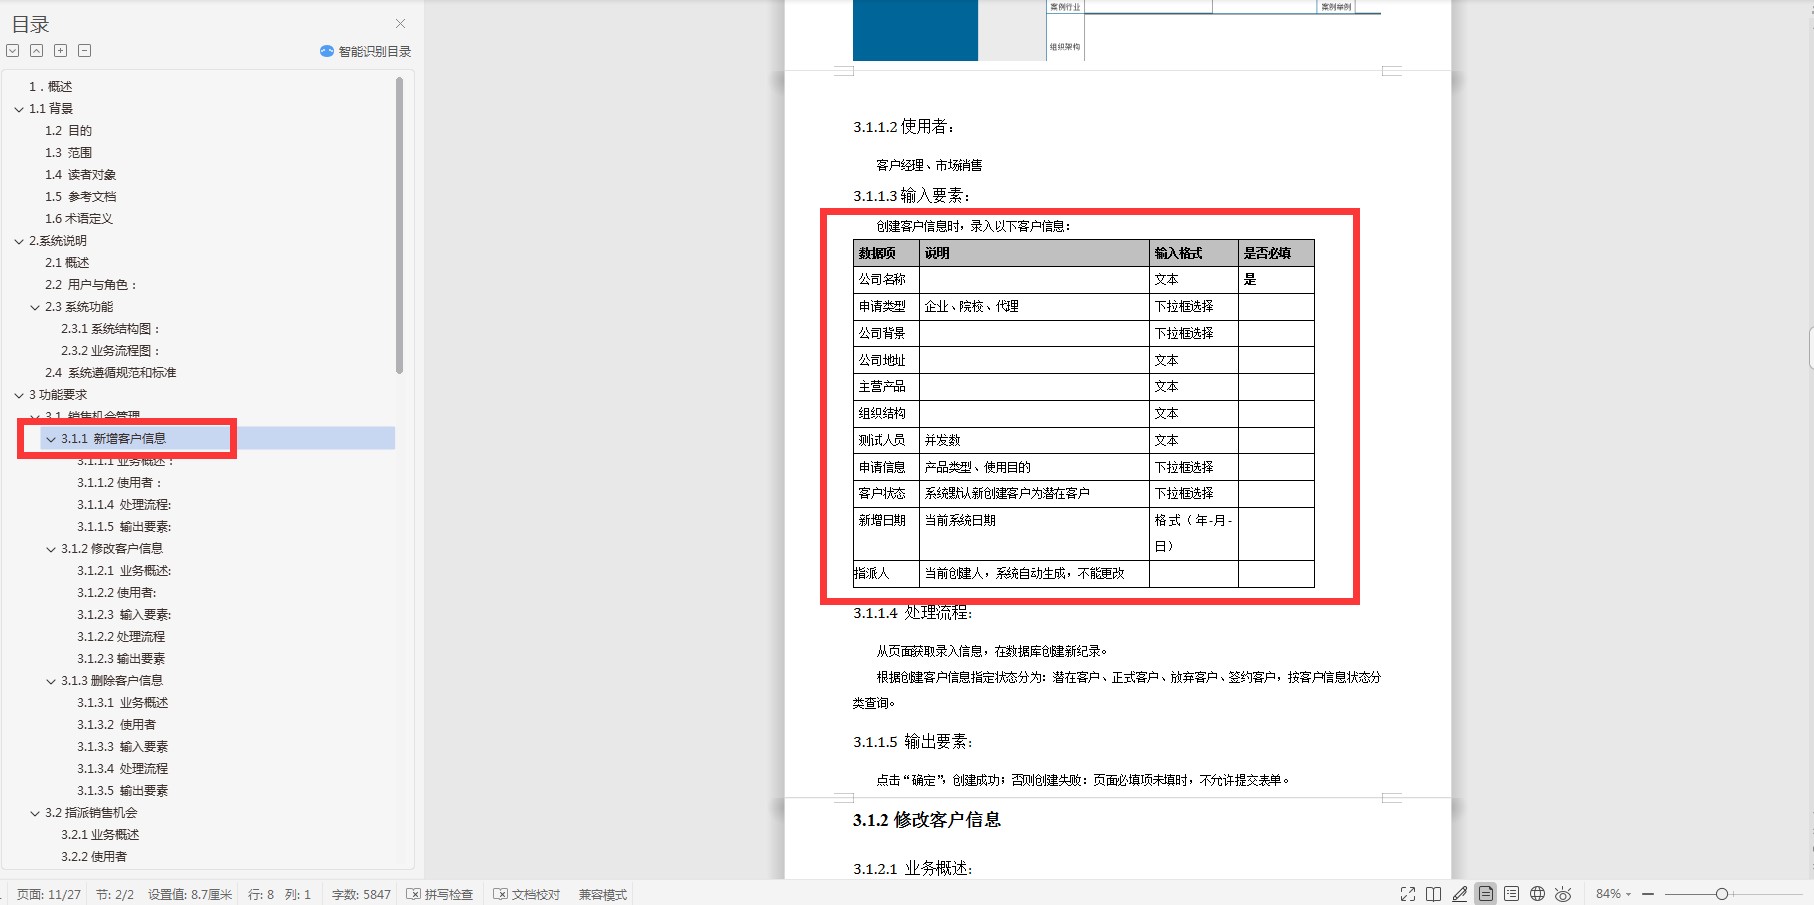Switch to outline view icon
Screen dimensions: 1814x905
click(1512, 894)
